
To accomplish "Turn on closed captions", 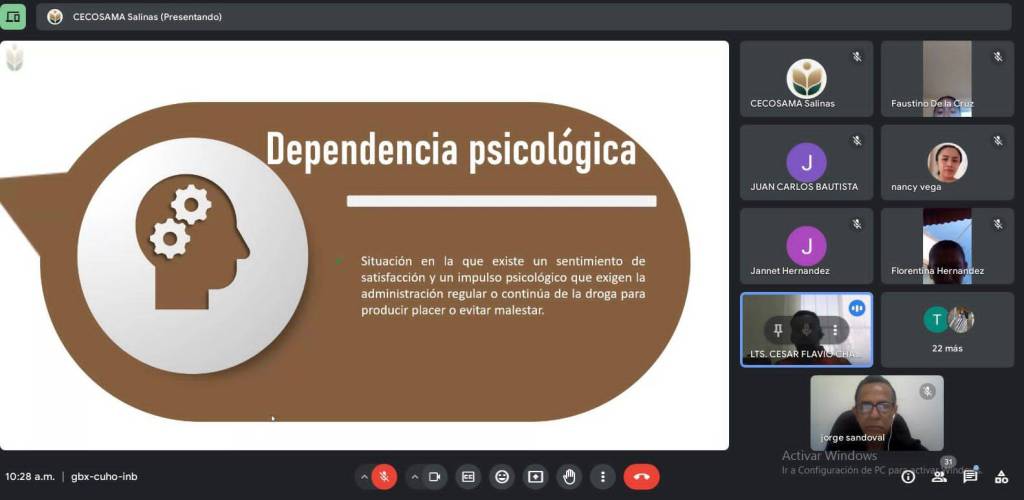I will pos(468,477).
